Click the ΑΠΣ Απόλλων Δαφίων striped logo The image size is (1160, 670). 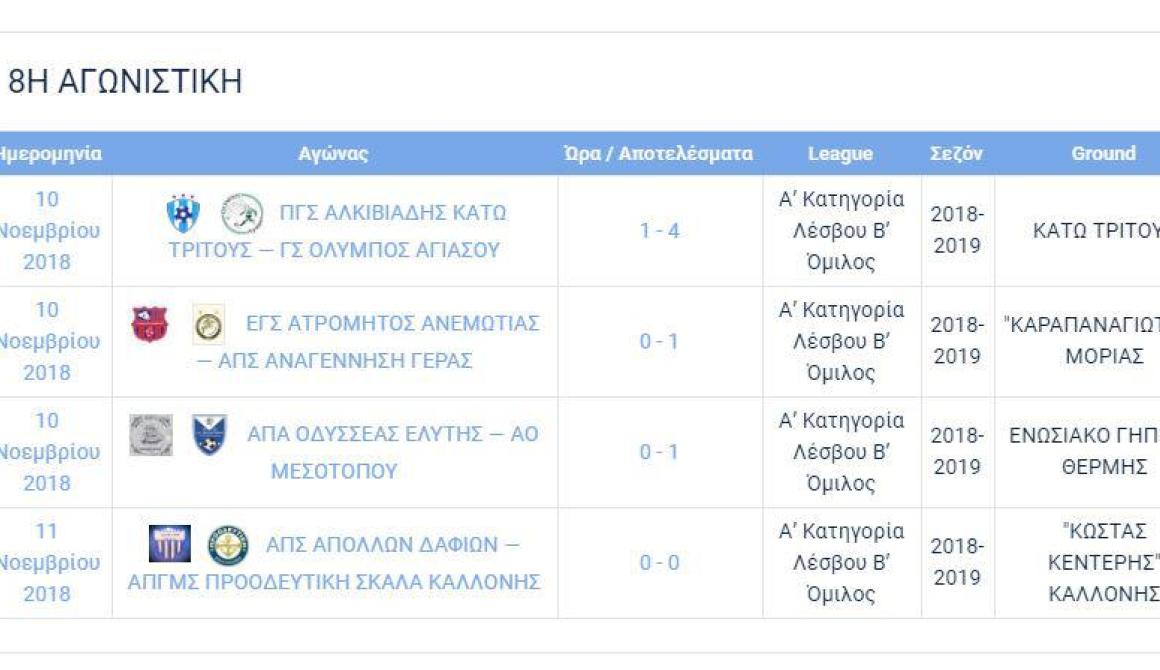click(x=169, y=544)
